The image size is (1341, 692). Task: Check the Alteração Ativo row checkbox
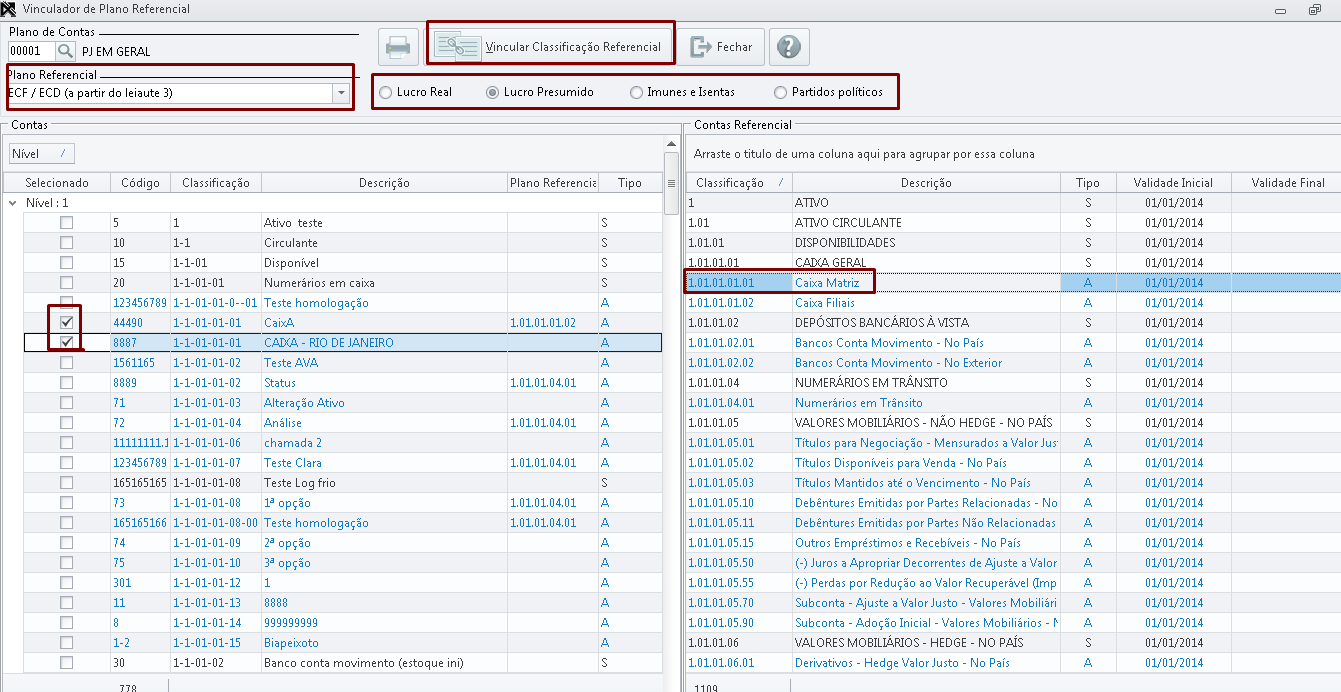[x=66, y=403]
